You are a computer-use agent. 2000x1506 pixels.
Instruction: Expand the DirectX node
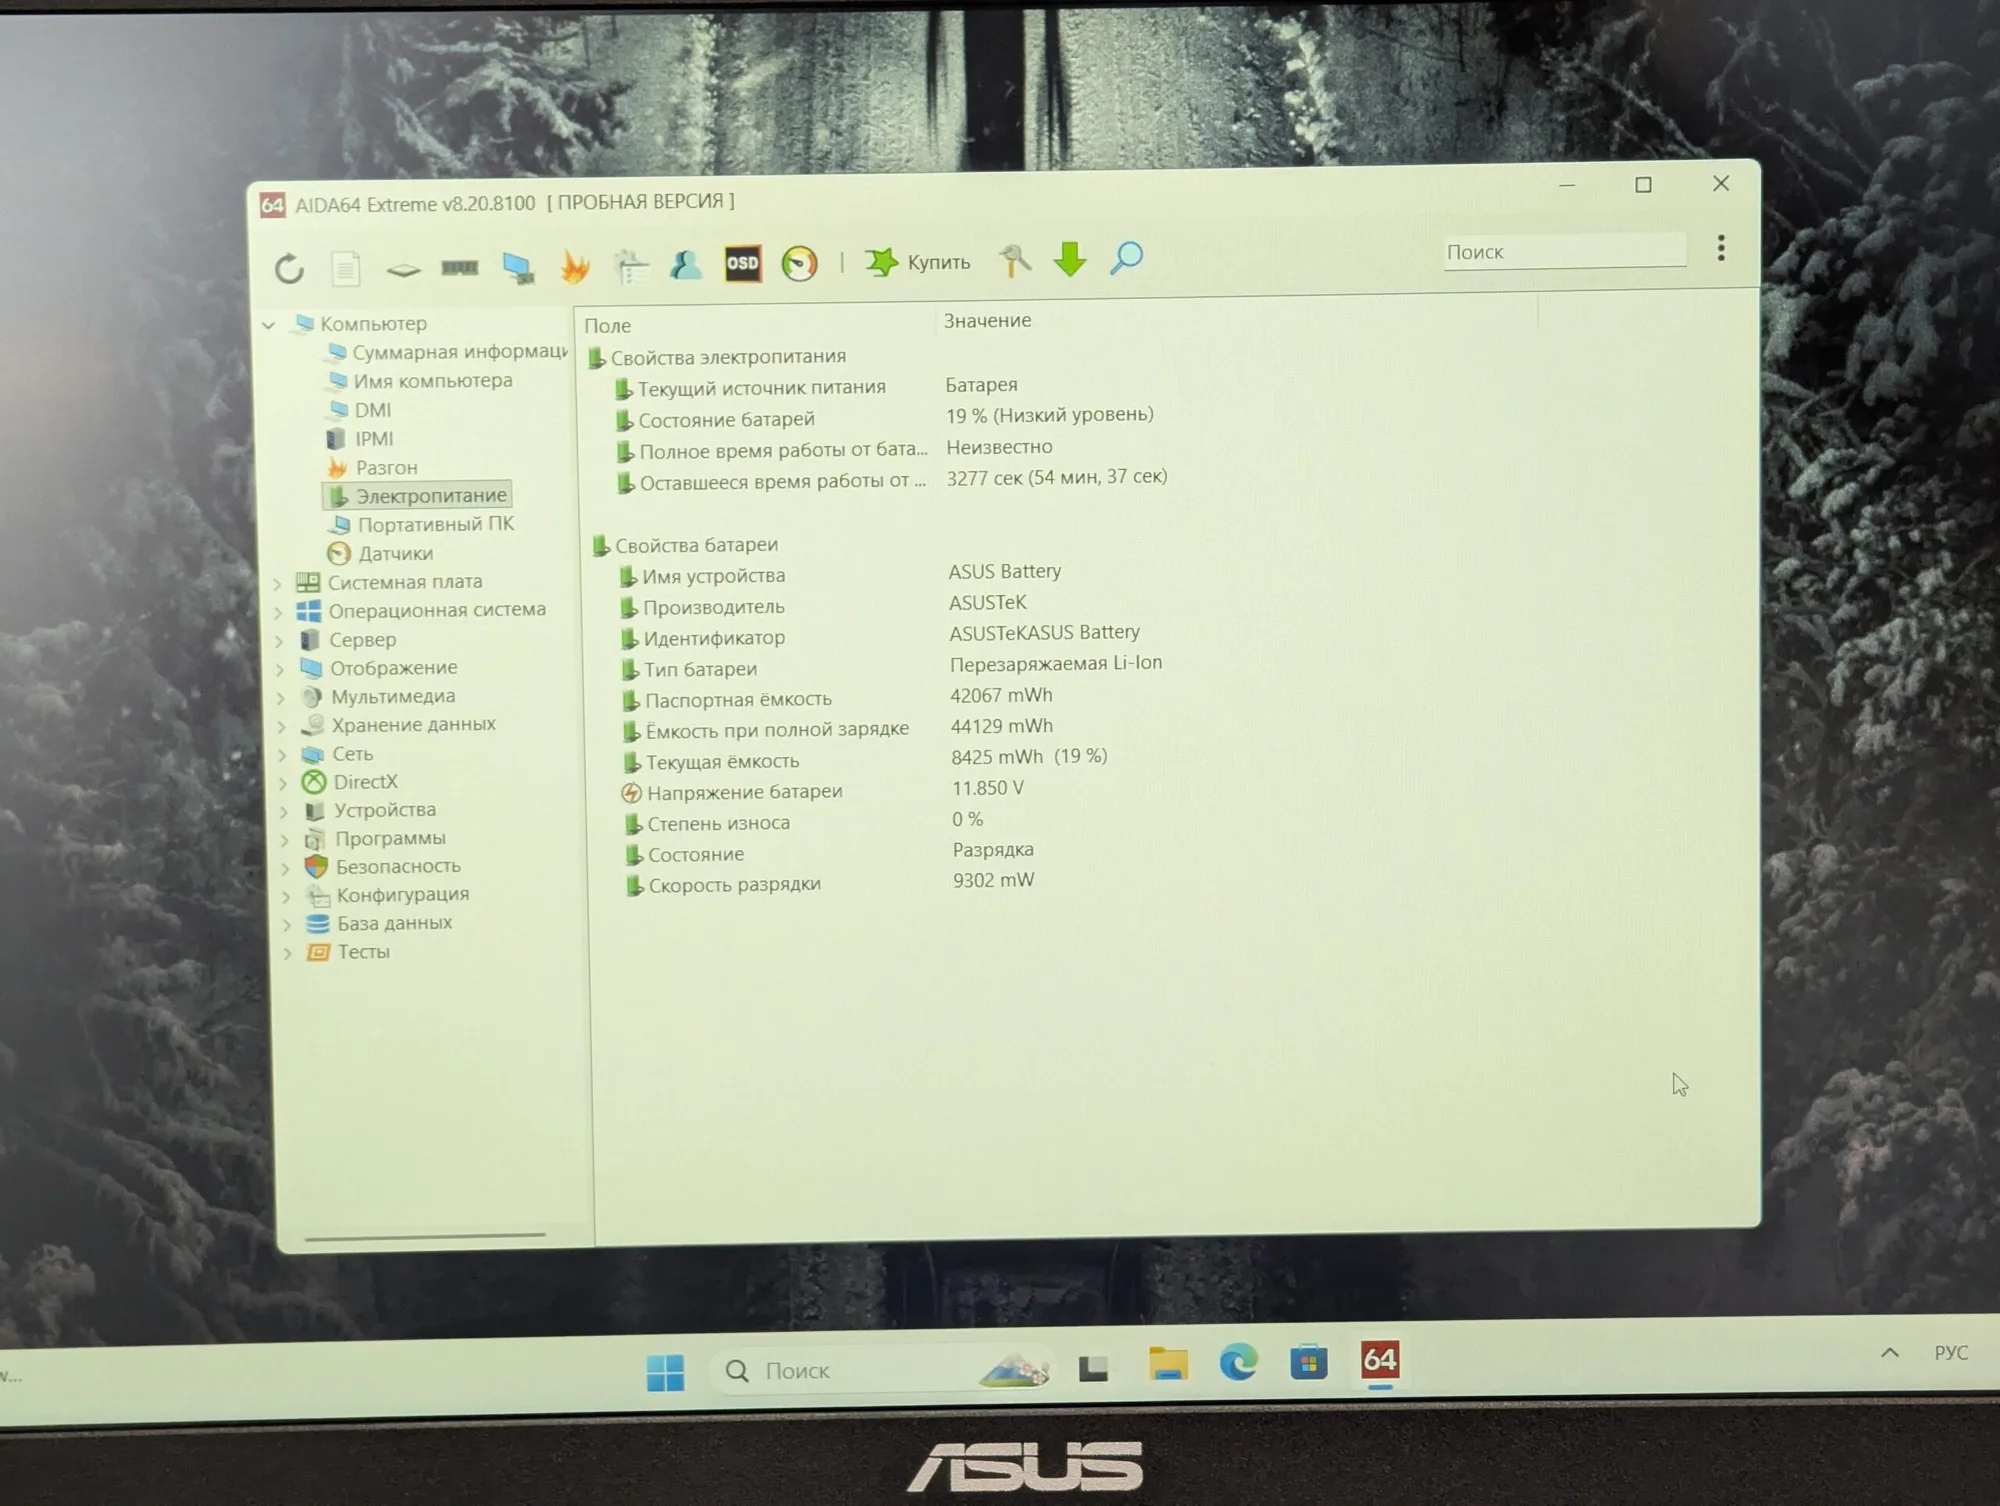click(x=283, y=783)
